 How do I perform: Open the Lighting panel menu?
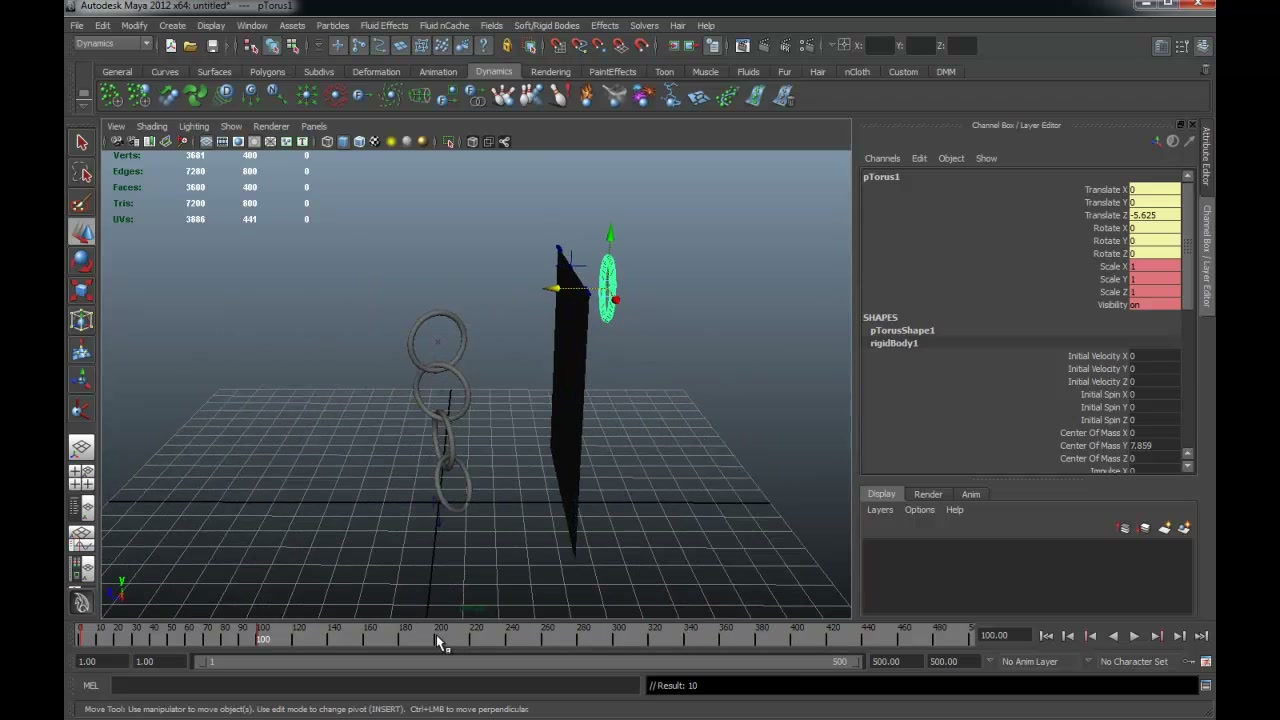194,127
